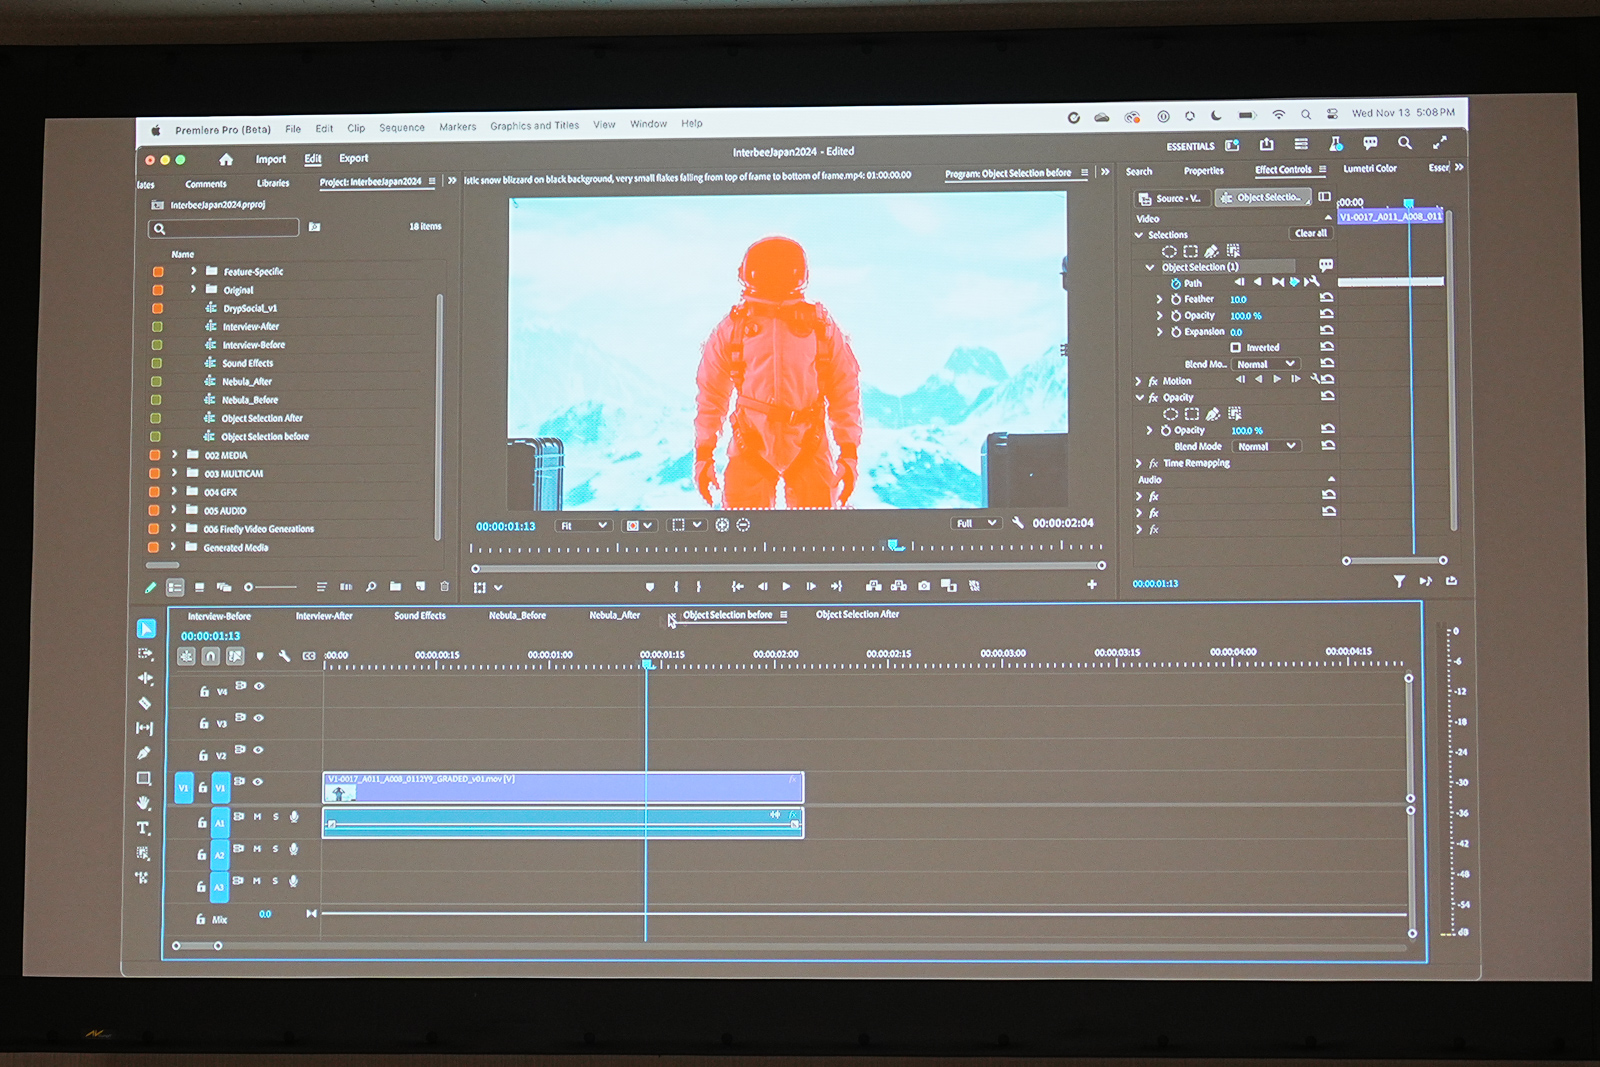
Task: Select the Ripple Edit tool
Action: 146,678
